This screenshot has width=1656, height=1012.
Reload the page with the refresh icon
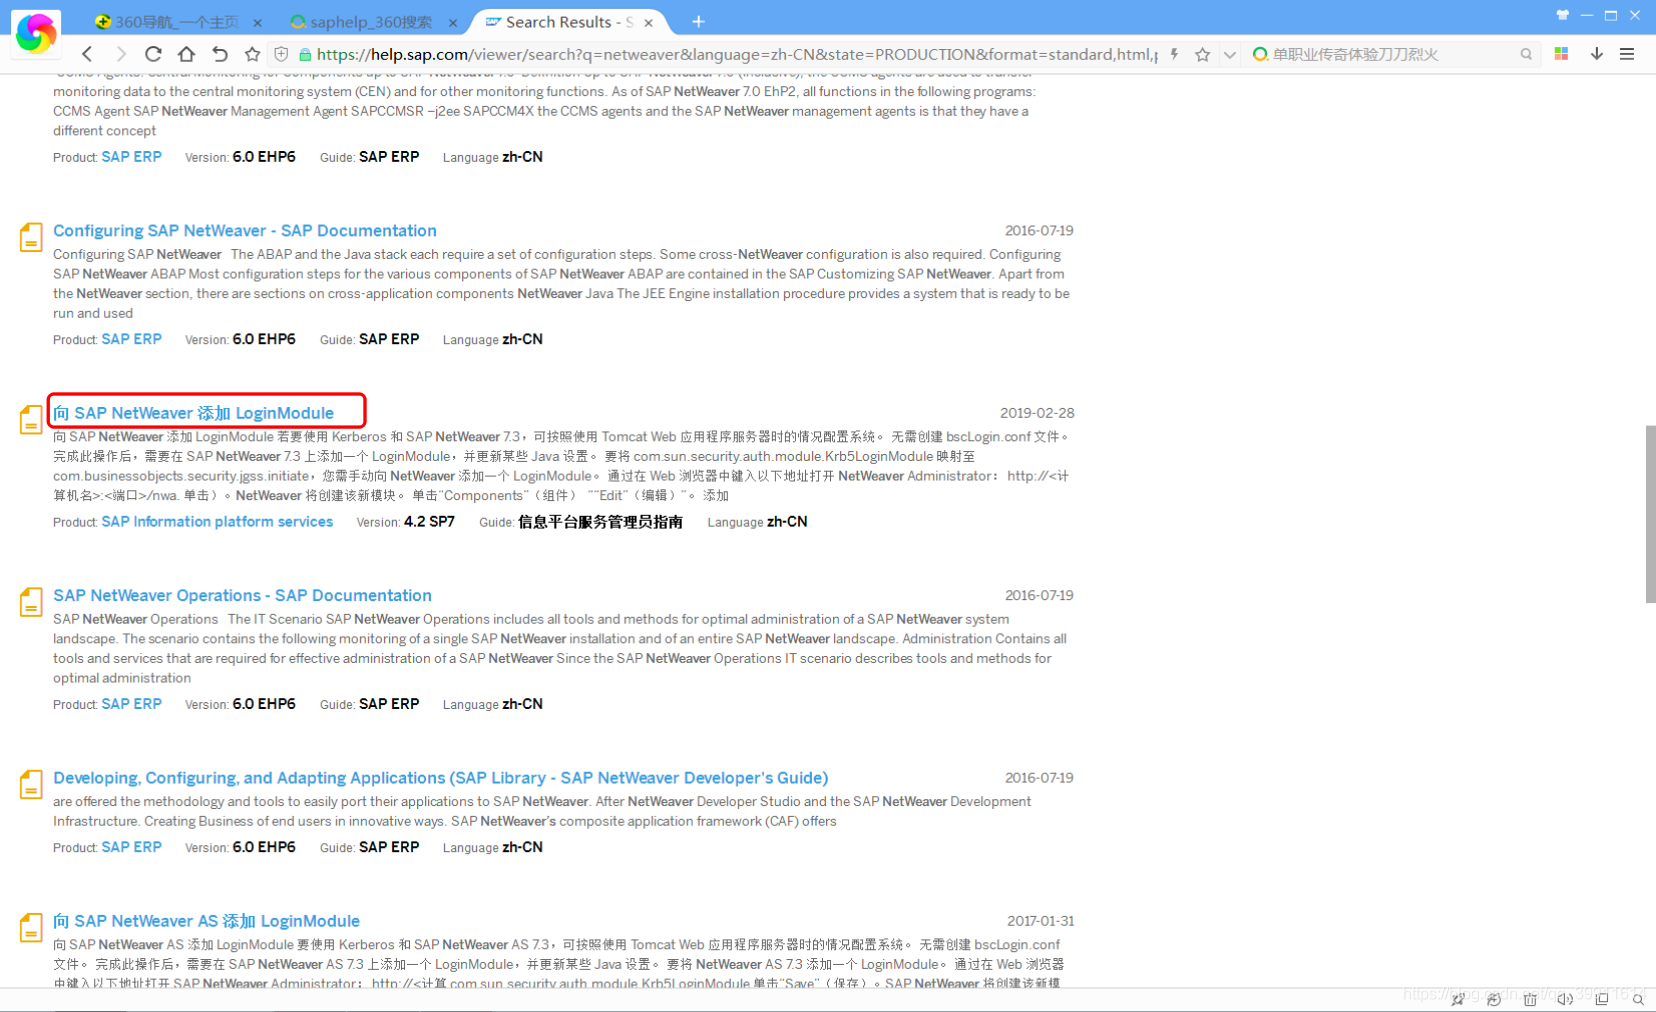(153, 54)
